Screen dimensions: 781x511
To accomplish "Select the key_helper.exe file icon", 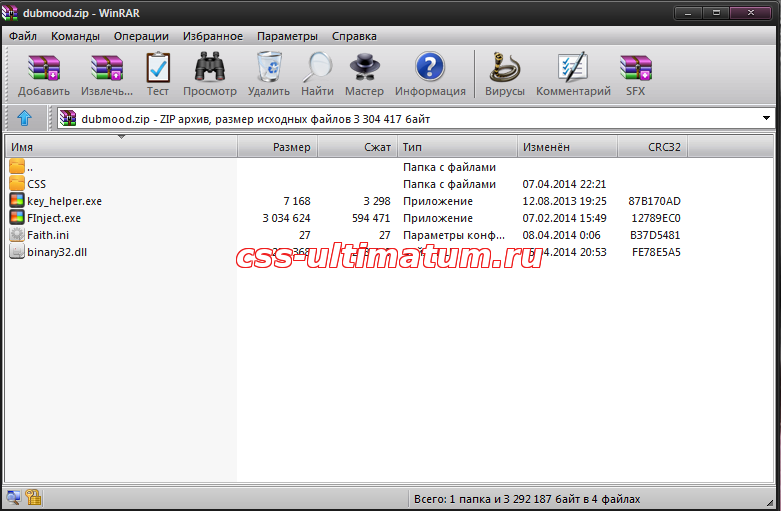I will [x=17, y=201].
